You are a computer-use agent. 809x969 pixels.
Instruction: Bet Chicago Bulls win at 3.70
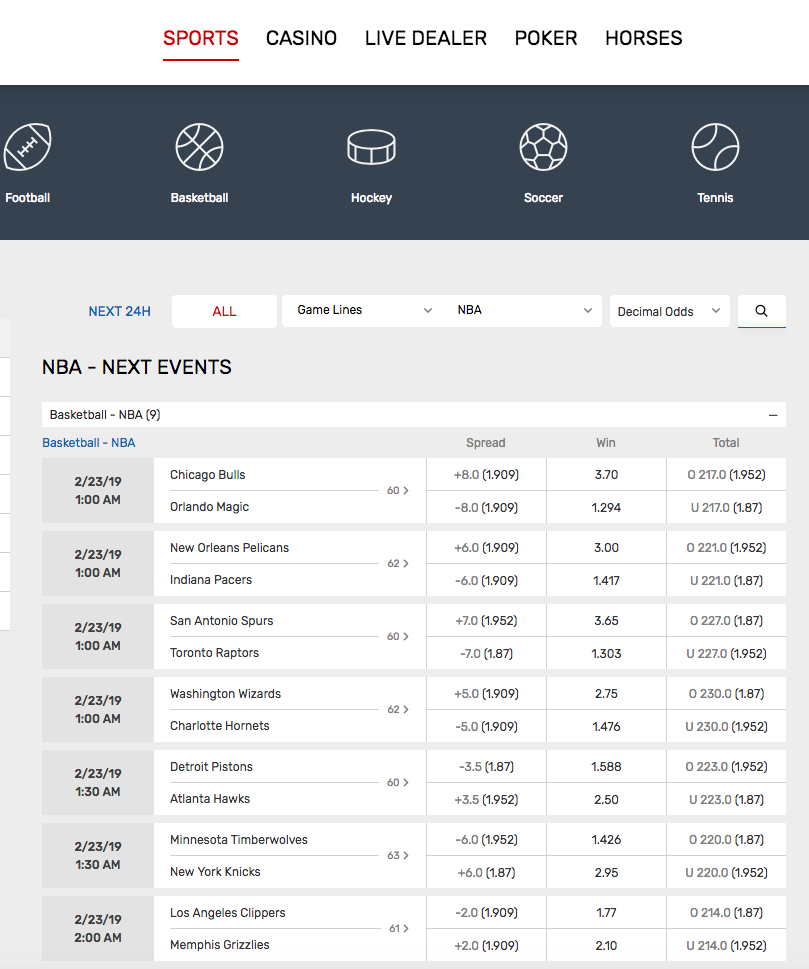tap(606, 475)
